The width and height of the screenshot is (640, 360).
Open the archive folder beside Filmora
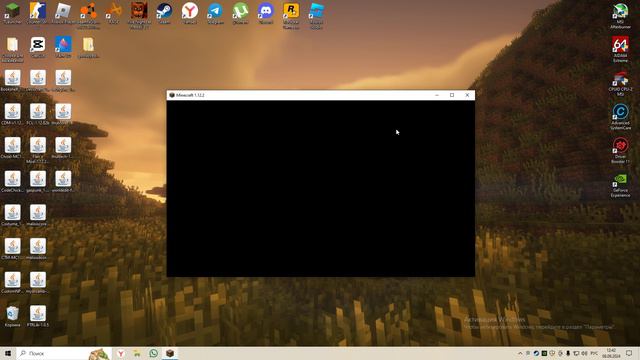point(88,44)
